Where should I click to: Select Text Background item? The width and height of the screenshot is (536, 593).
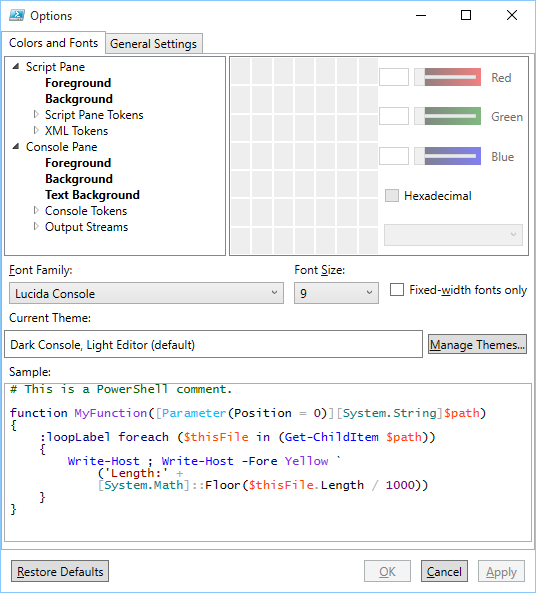(93, 195)
